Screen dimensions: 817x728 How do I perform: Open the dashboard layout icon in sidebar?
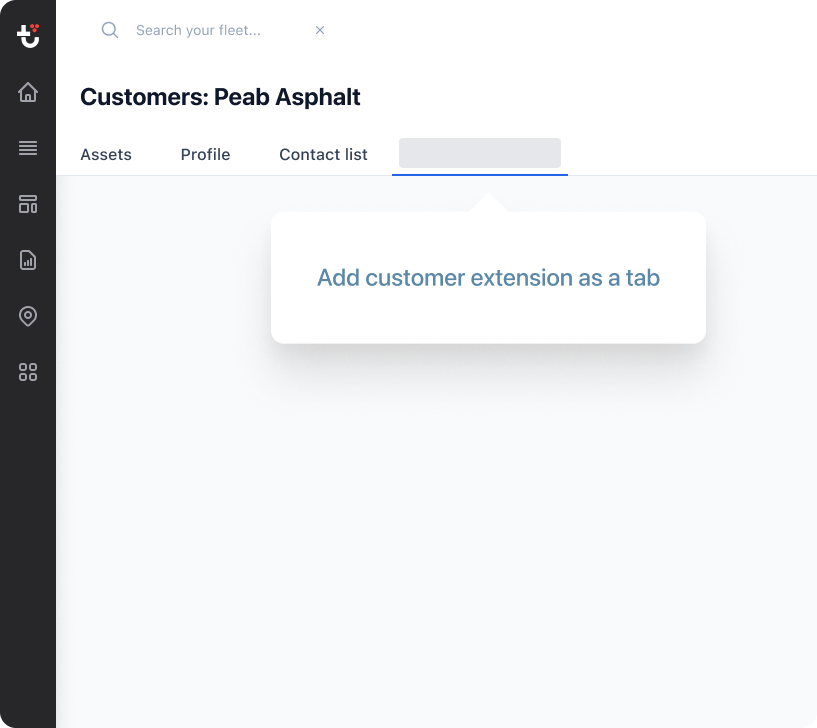pyautogui.click(x=28, y=205)
